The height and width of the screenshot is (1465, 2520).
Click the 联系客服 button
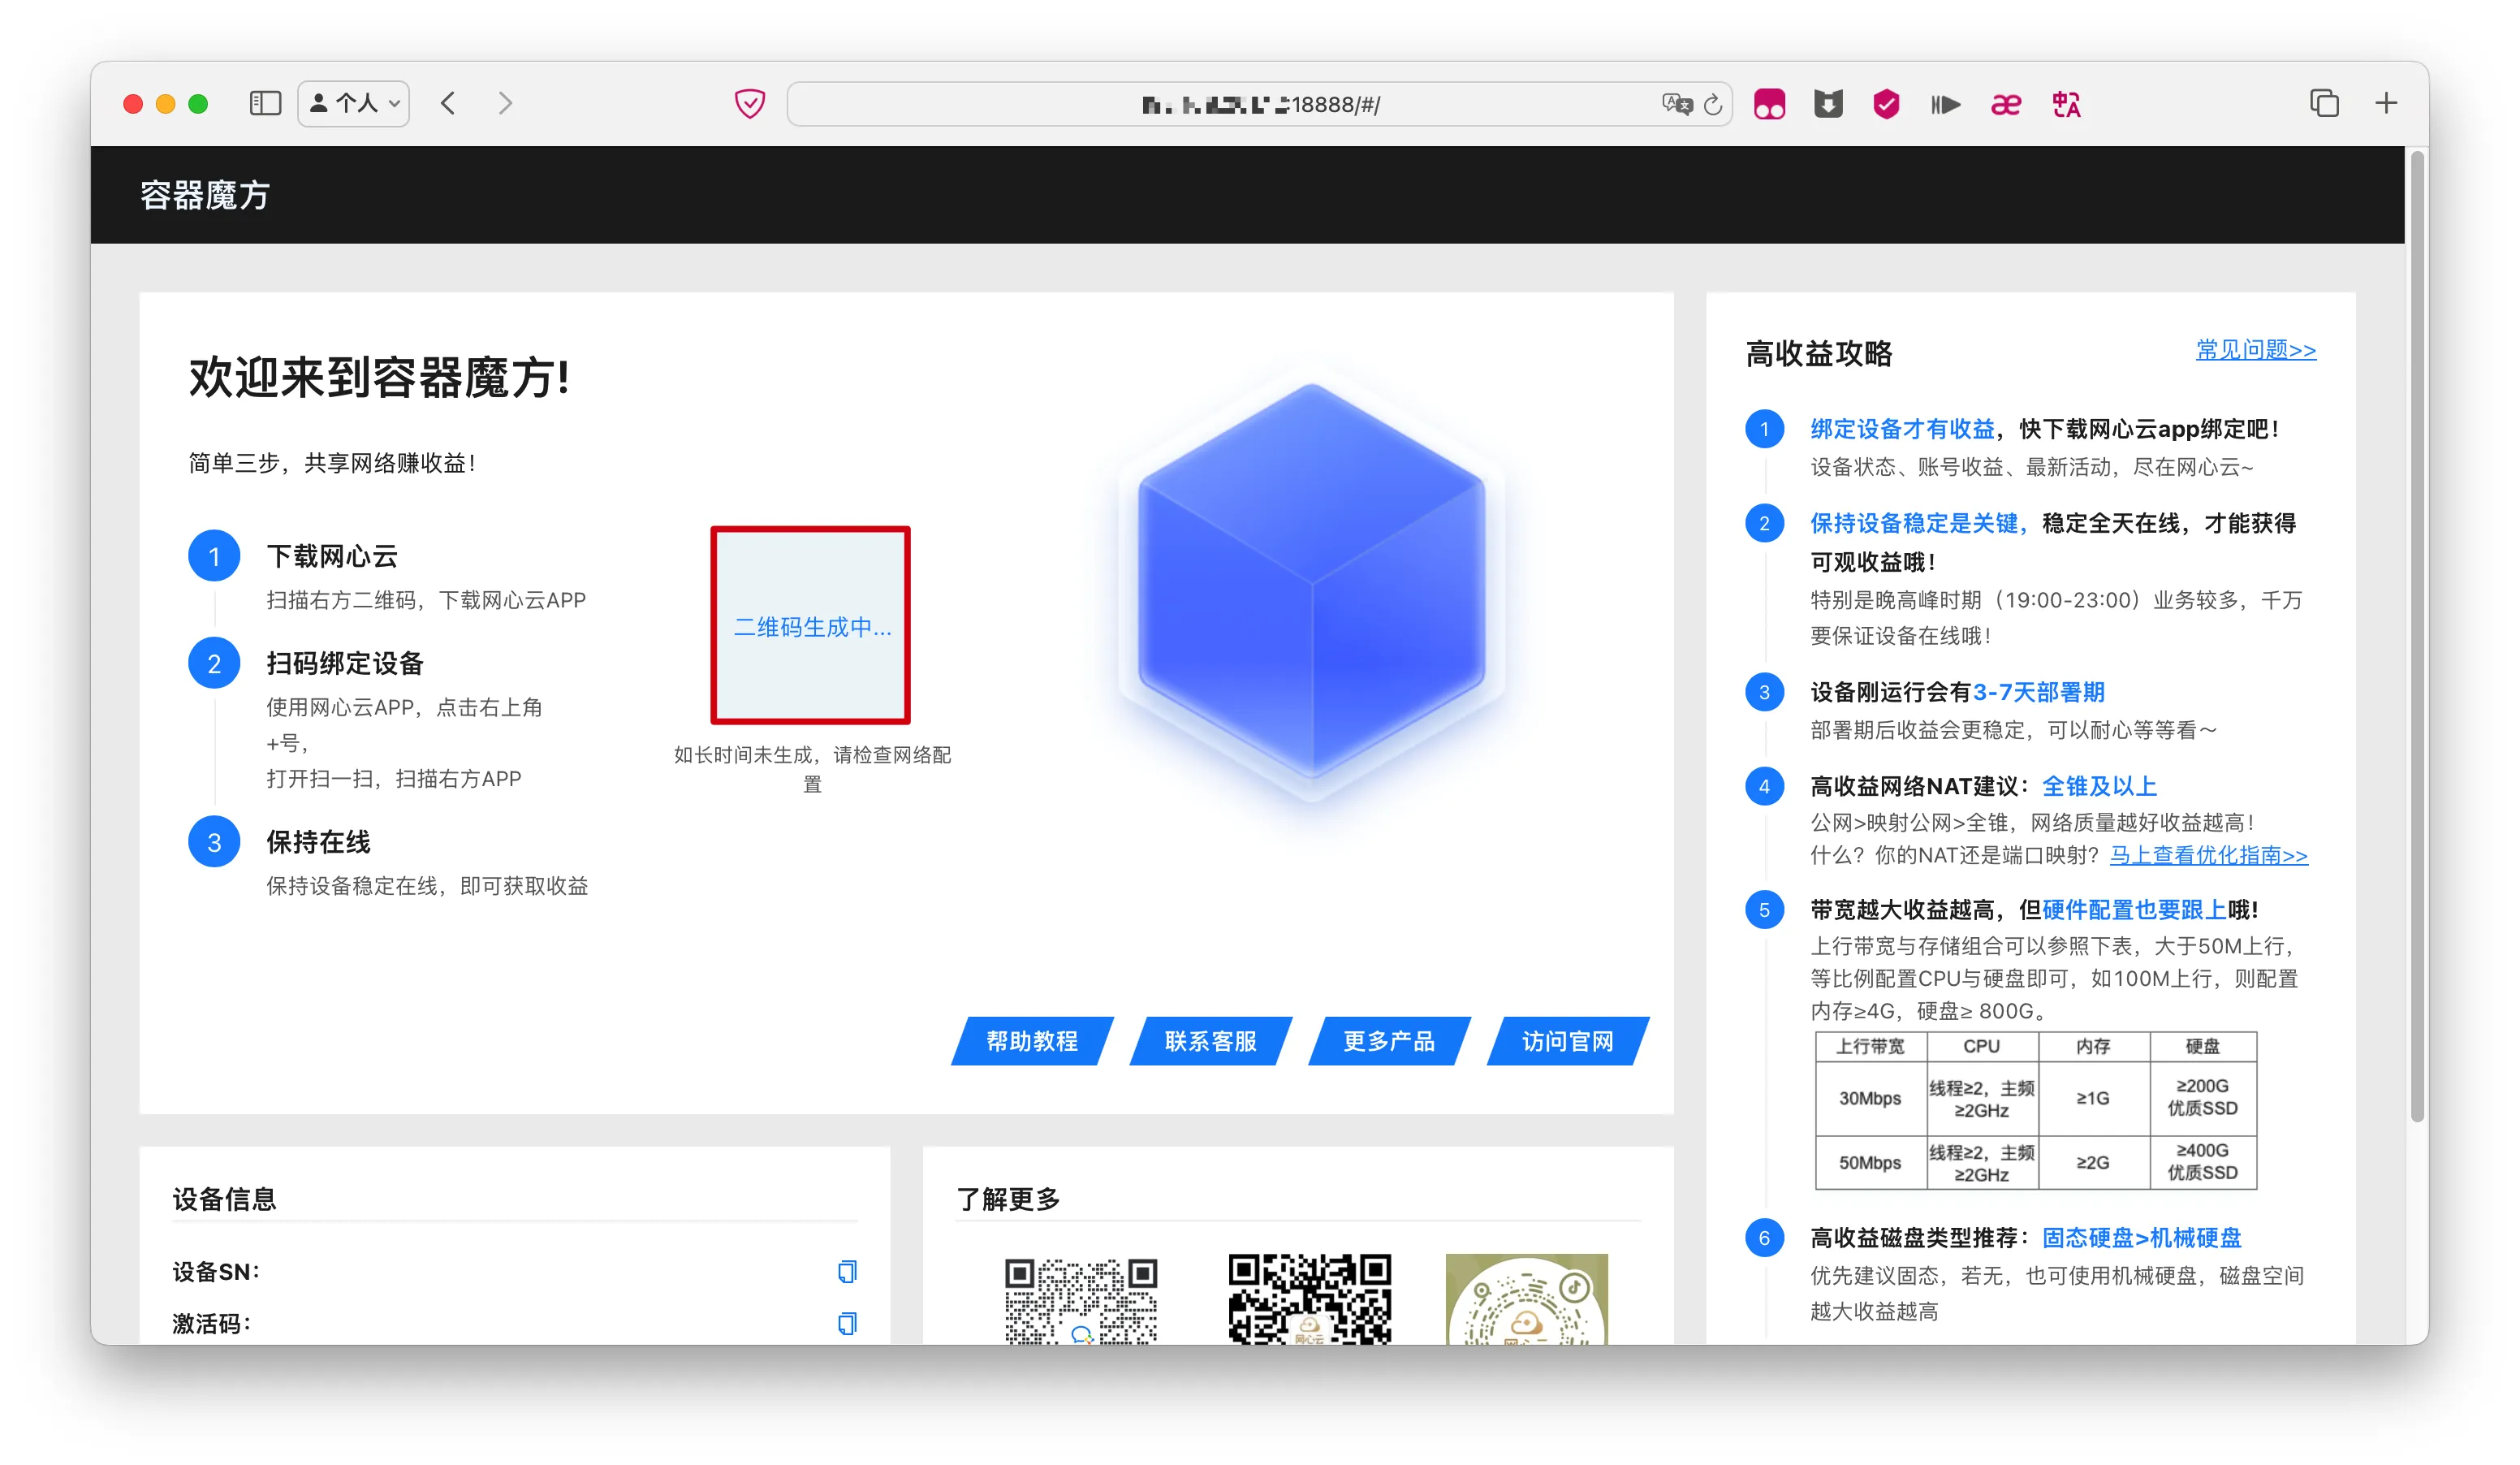(x=1211, y=1041)
